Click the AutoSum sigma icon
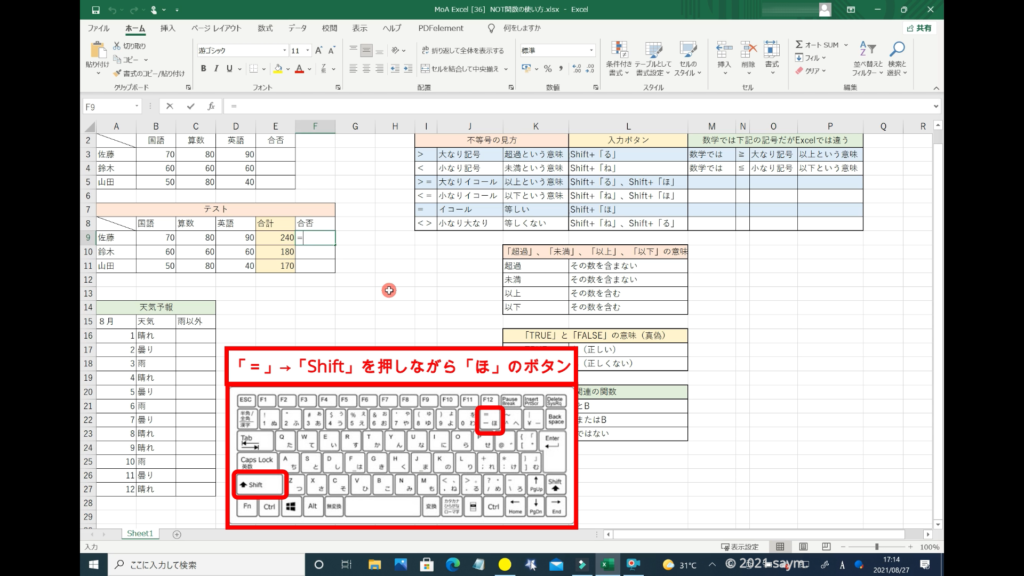Image resolution: width=1024 pixels, height=576 pixels. pyautogui.click(x=801, y=45)
